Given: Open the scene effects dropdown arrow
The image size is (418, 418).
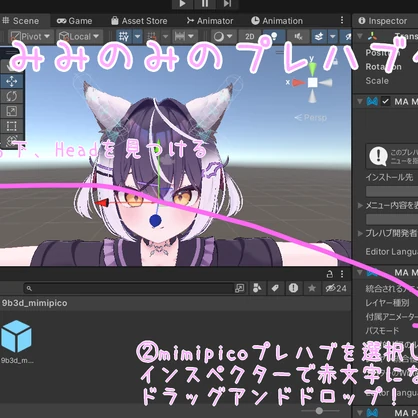Looking at the screenshot, I should (333, 36).
